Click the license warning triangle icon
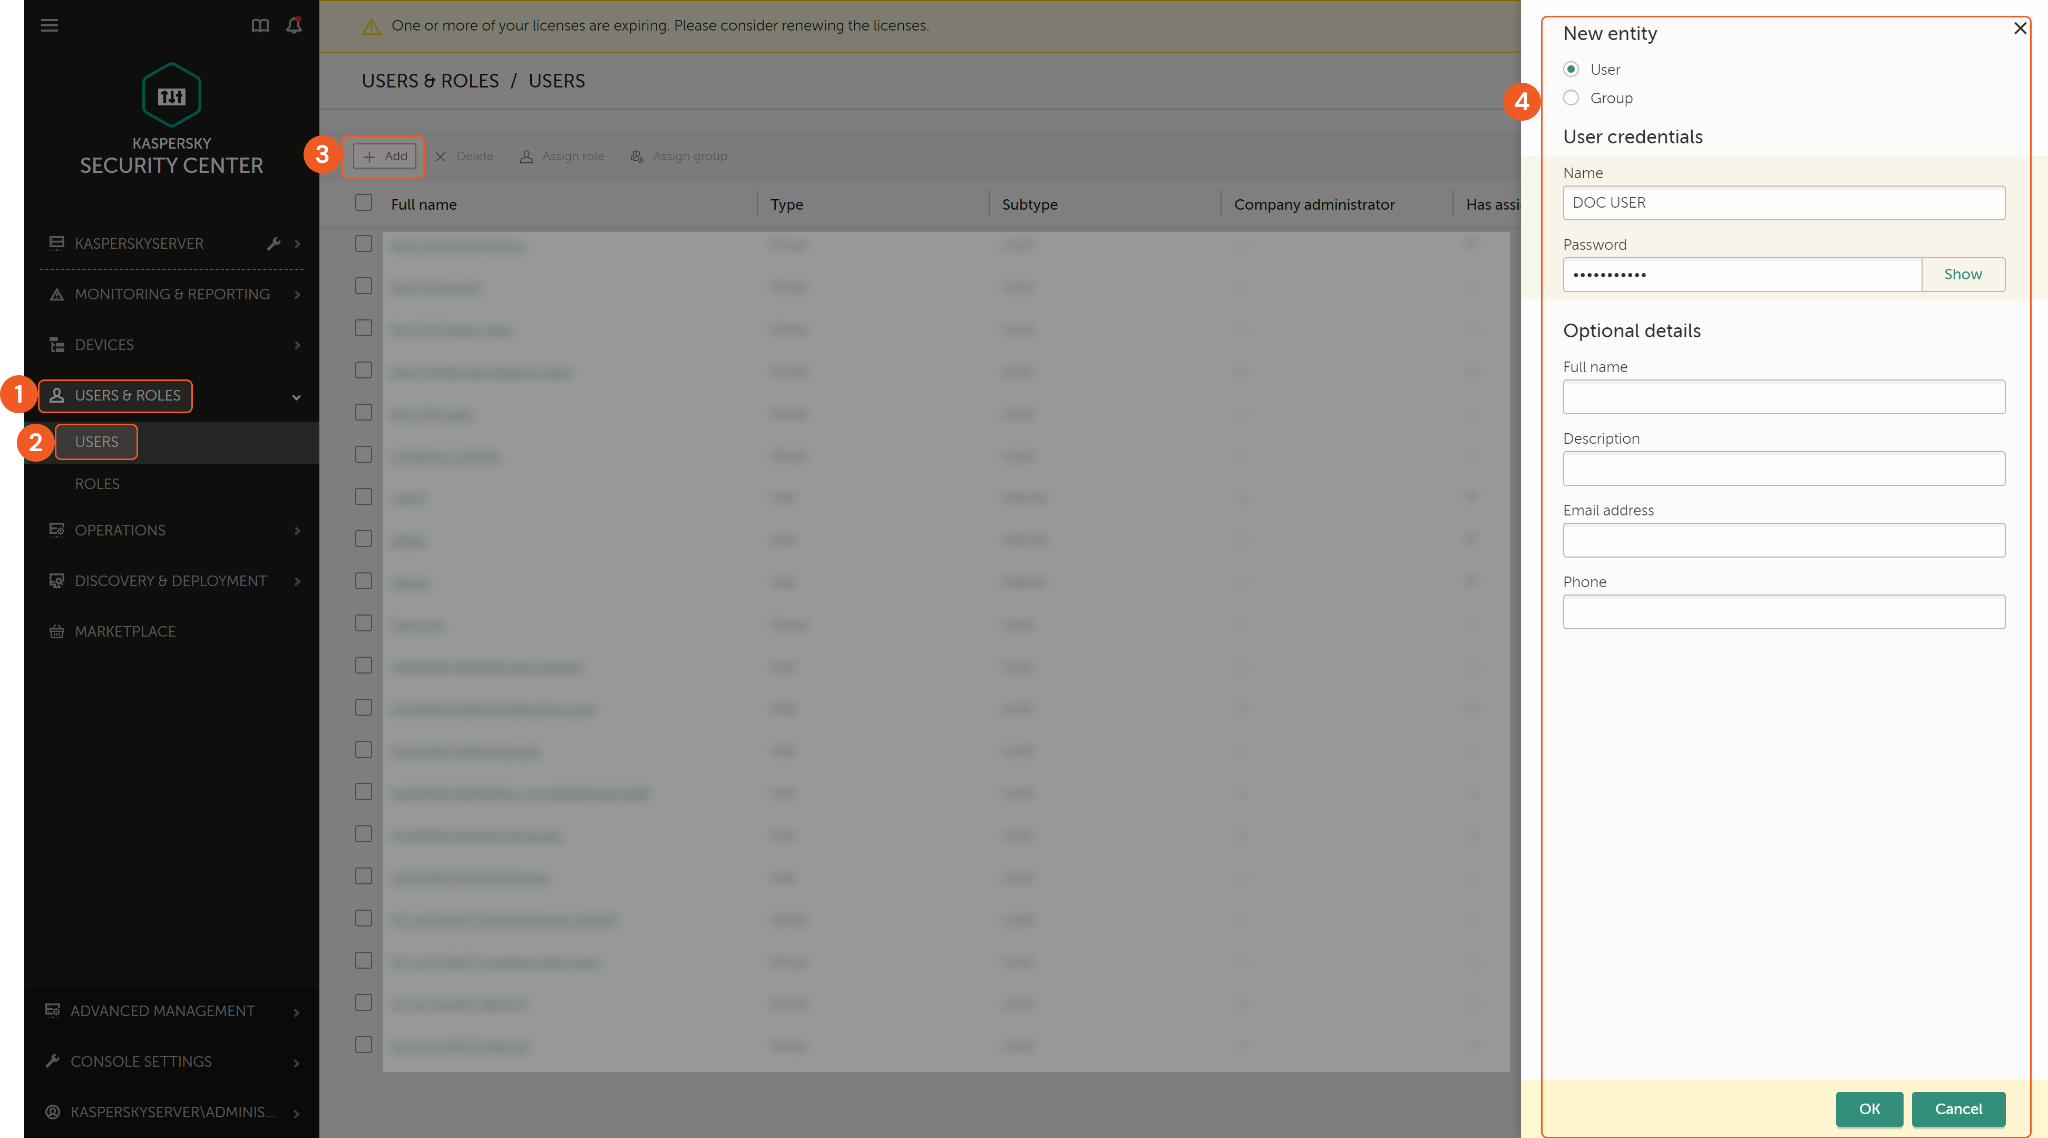This screenshot has width=2048, height=1138. pyautogui.click(x=371, y=27)
